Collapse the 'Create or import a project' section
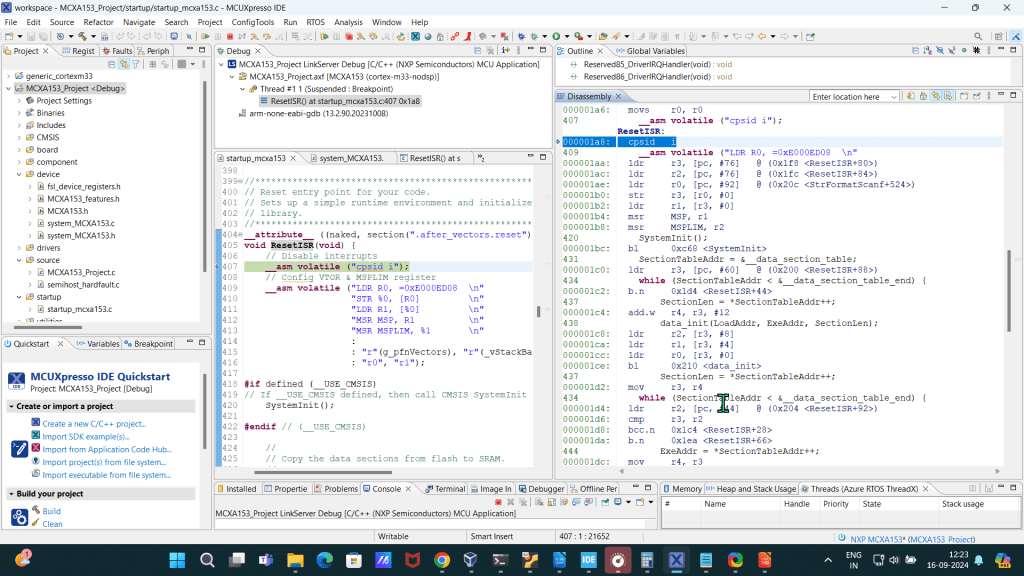Image resolution: width=1024 pixels, height=576 pixels. [x=10, y=406]
